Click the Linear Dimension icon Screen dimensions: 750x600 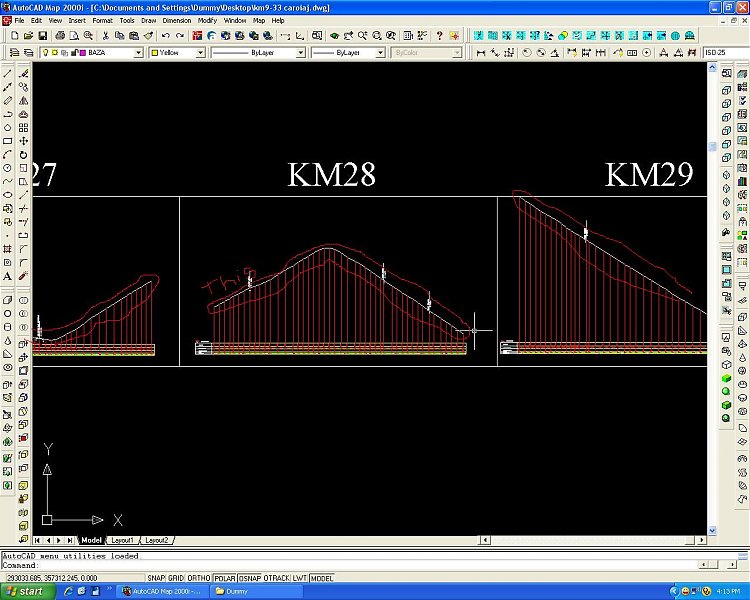[481, 53]
